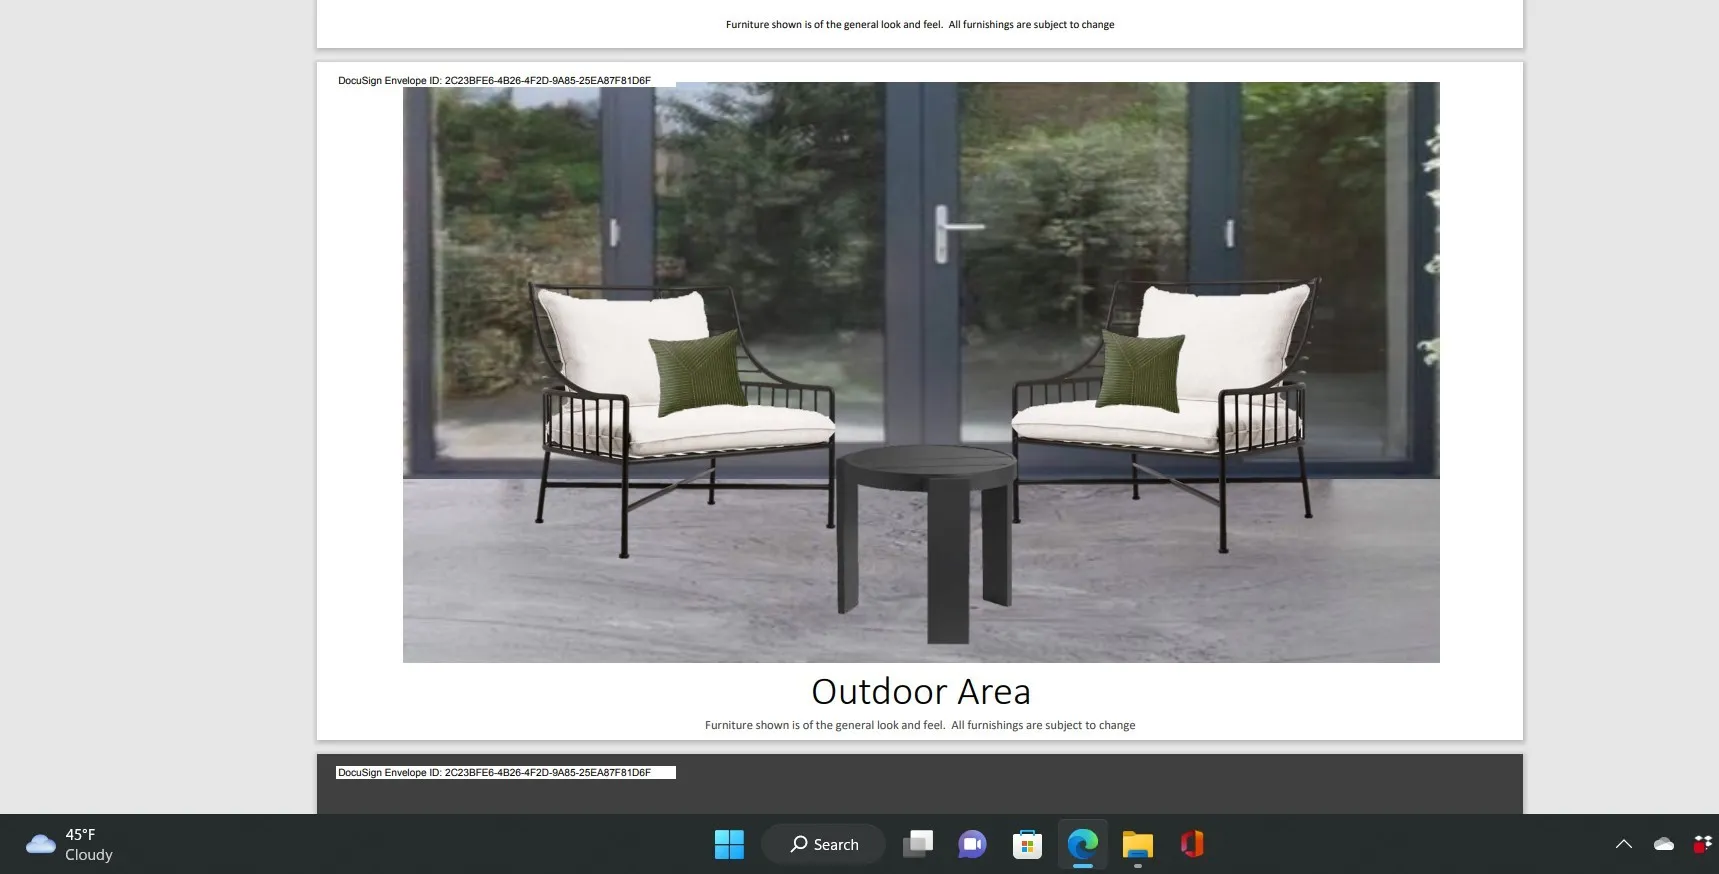This screenshot has height=874, width=1719.
Task: Click the outdoor chairs photo in the document
Action: [x=921, y=372]
